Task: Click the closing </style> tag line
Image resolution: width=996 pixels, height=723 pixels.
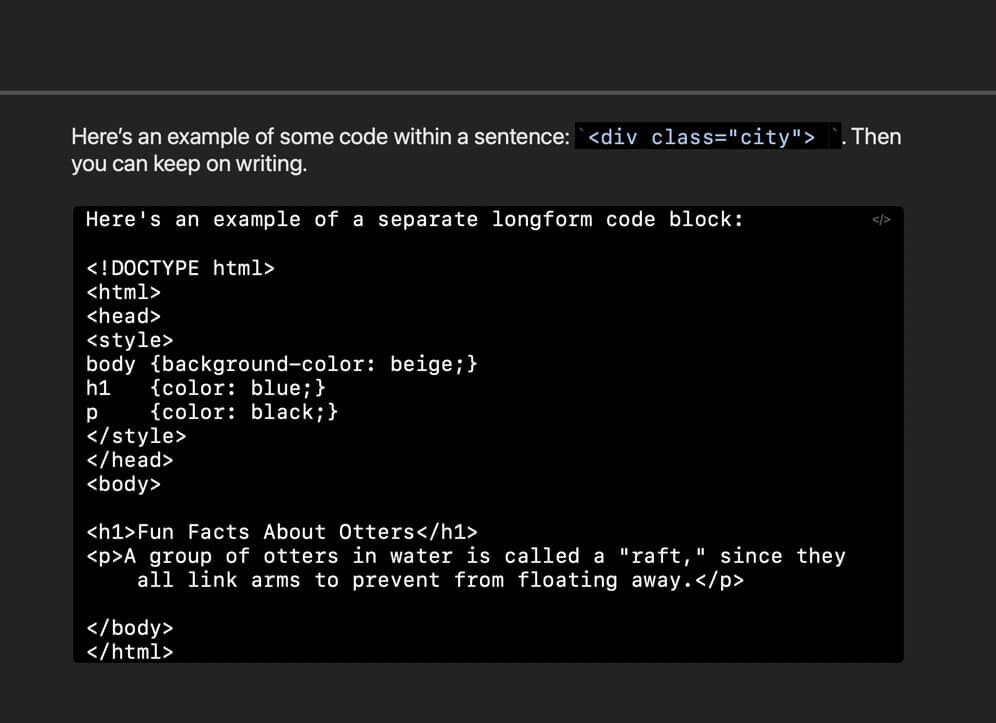Action: pos(136,436)
